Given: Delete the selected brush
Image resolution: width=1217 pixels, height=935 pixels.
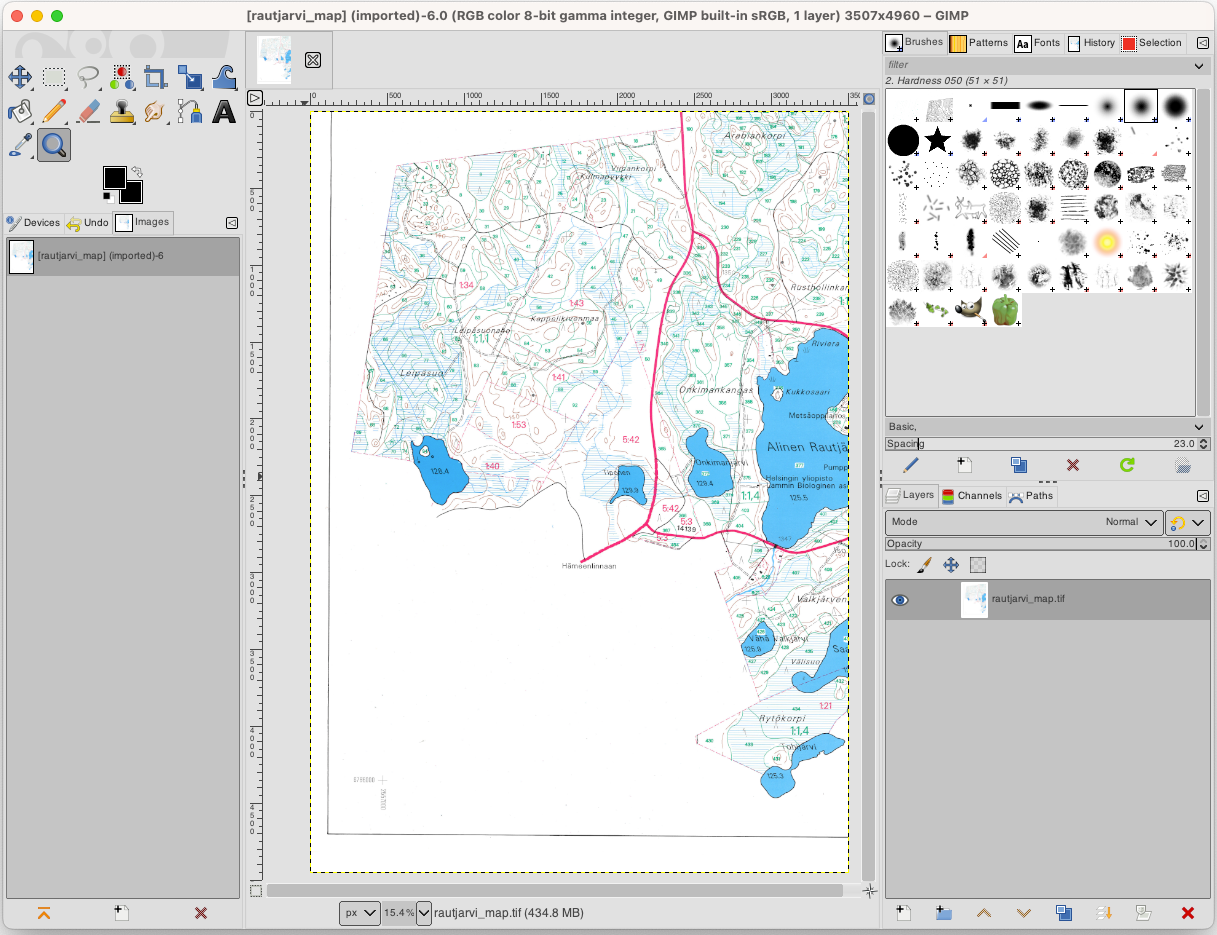Looking at the screenshot, I should (x=1073, y=464).
